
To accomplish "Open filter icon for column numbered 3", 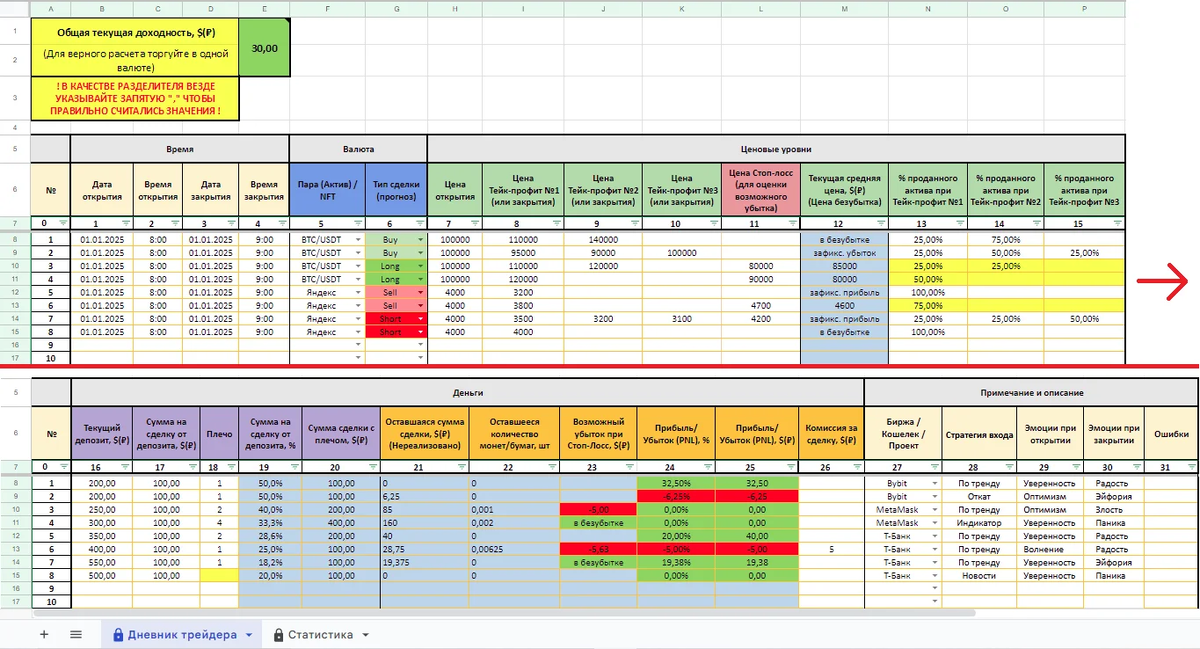I will 230,223.
